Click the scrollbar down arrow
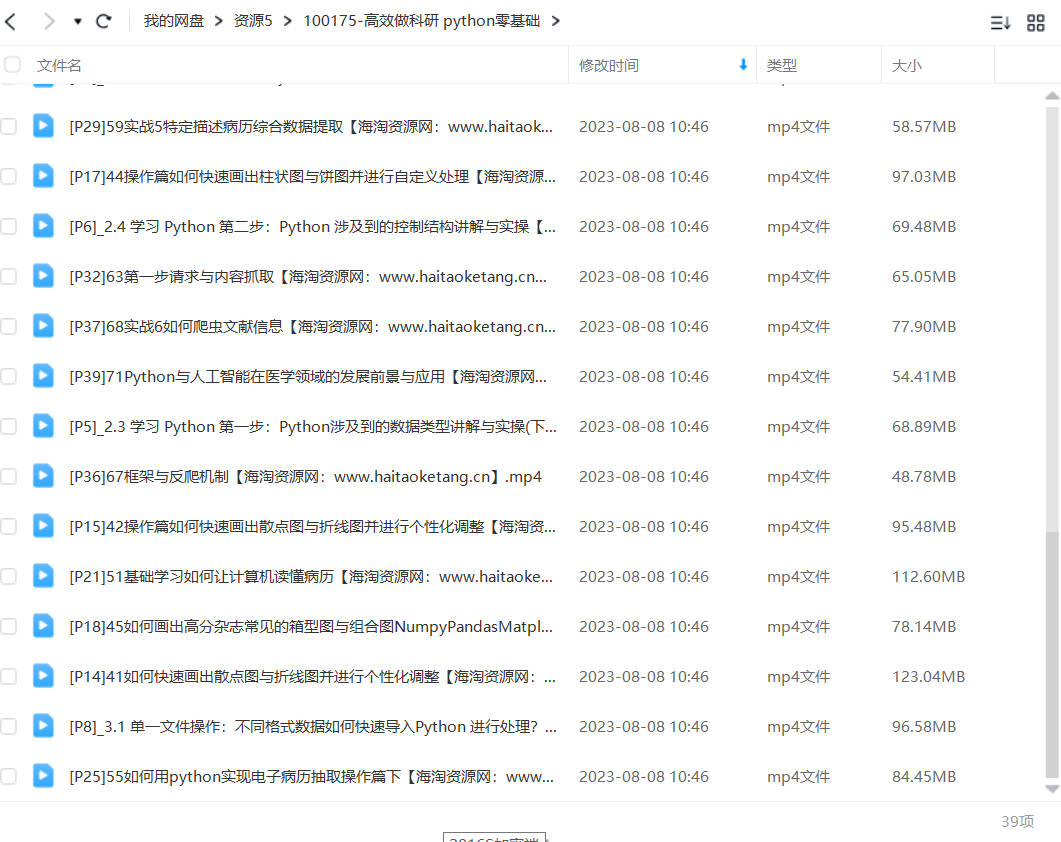 [1052, 789]
